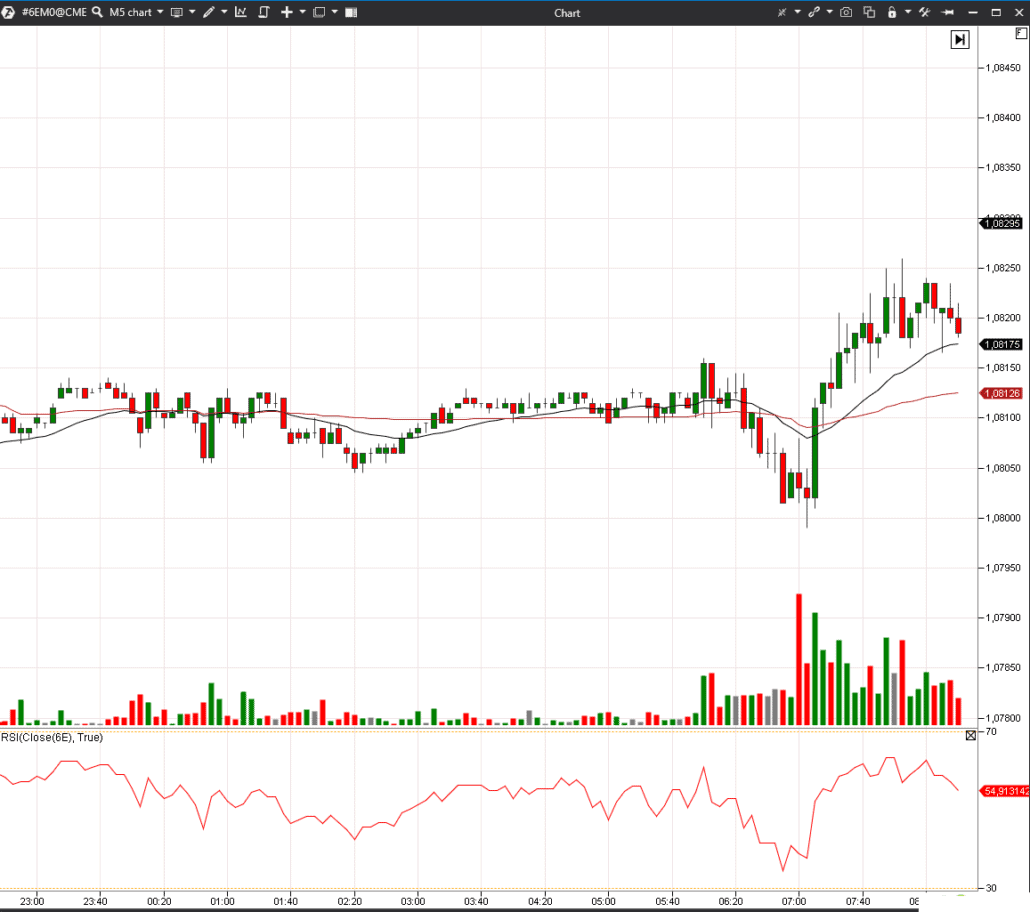Open chart settings via the wrench icon
Viewport: 1030px width, 912px height.
click(x=922, y=13)
